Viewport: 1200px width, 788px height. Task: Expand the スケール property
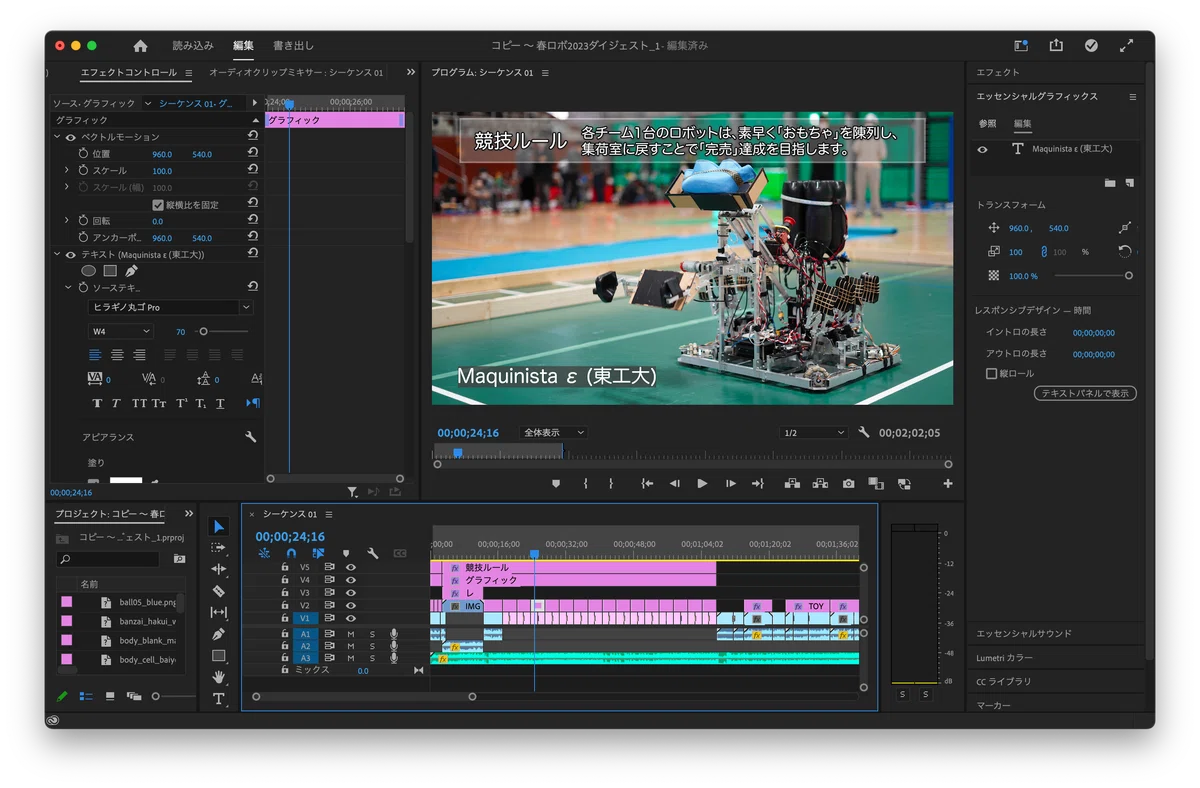click(x=67, y=171)
